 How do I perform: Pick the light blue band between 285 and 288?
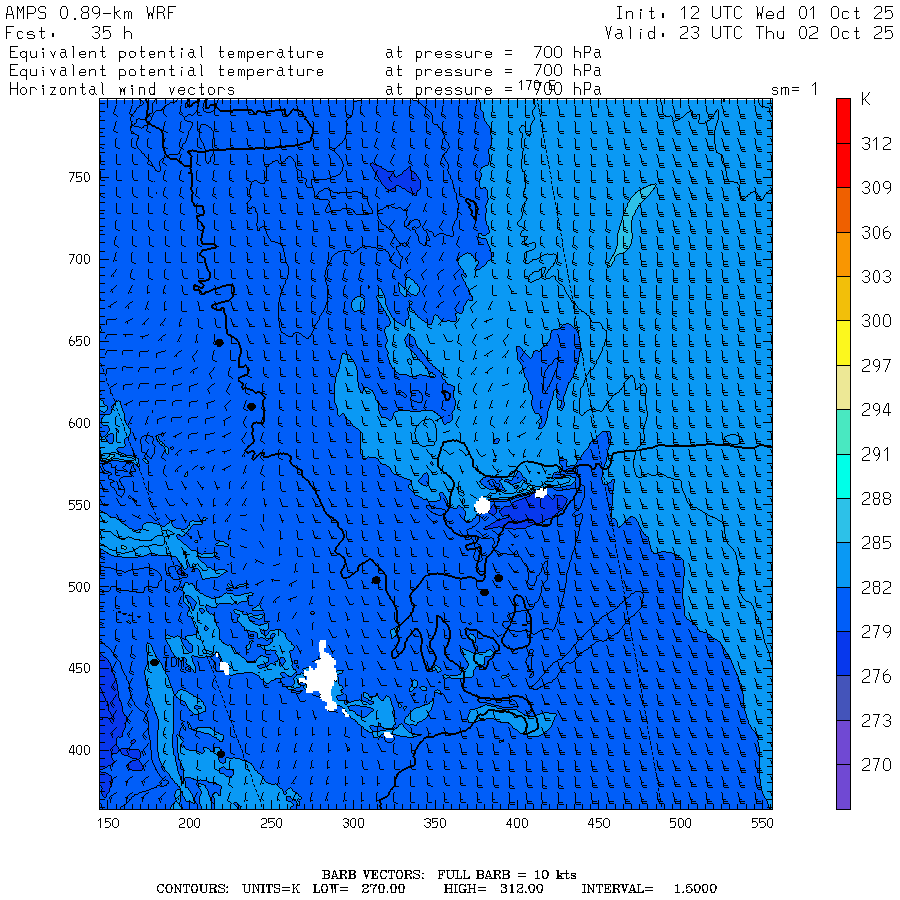843,521
